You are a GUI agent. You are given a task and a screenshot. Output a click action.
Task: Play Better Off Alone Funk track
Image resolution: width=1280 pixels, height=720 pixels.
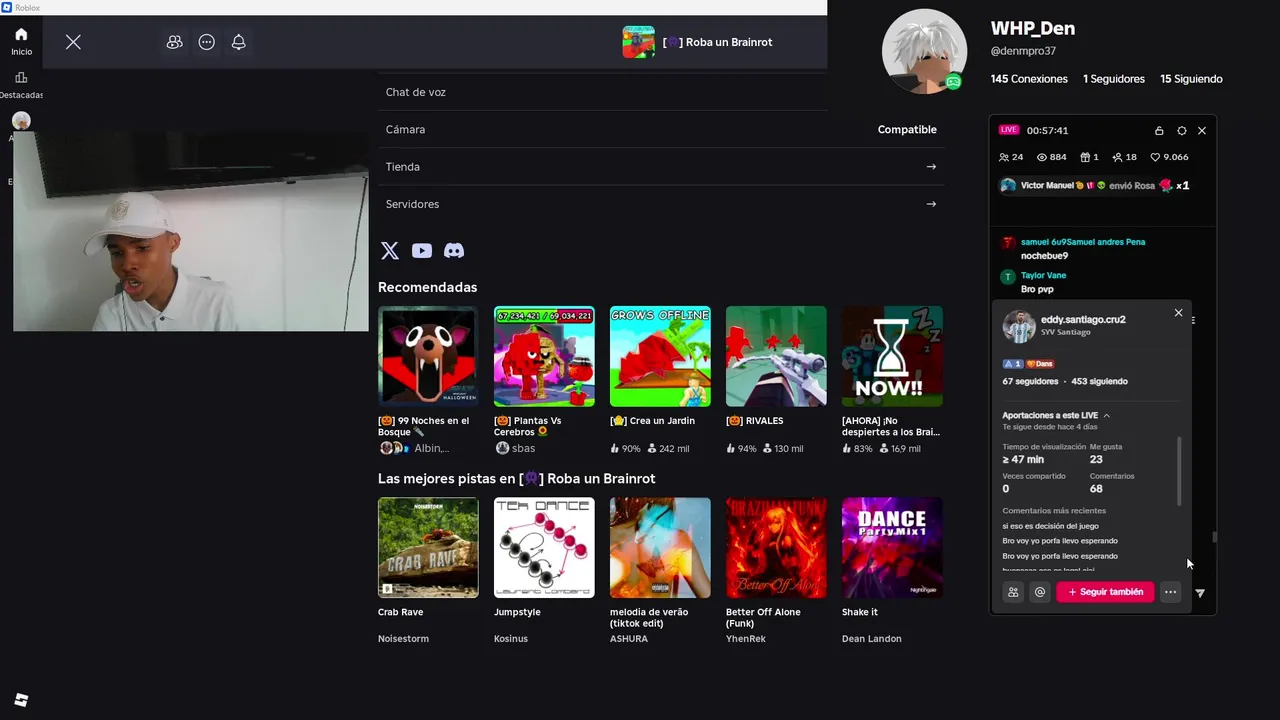776,547
